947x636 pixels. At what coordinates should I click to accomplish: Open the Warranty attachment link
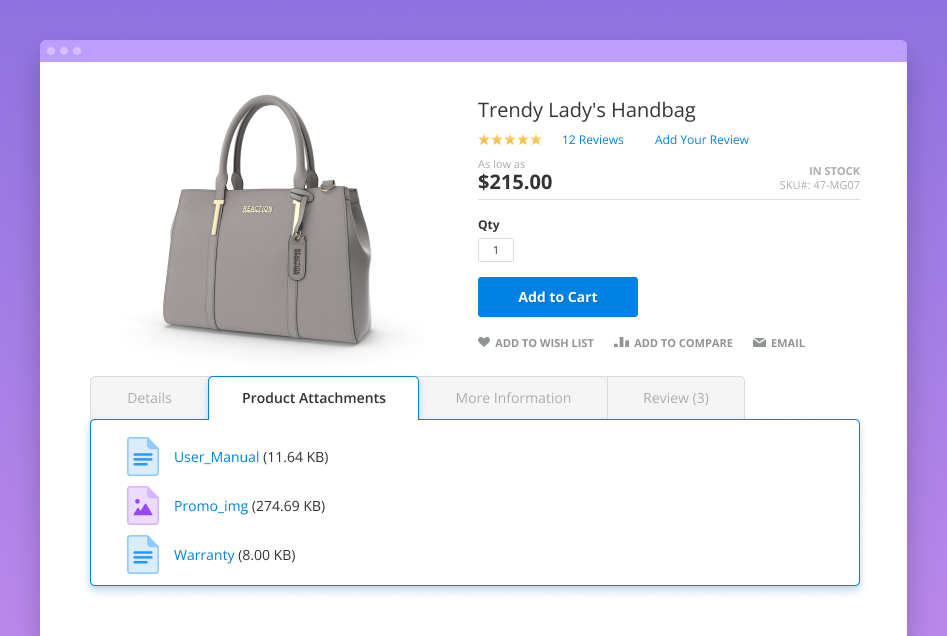click(x=204, y=554)
